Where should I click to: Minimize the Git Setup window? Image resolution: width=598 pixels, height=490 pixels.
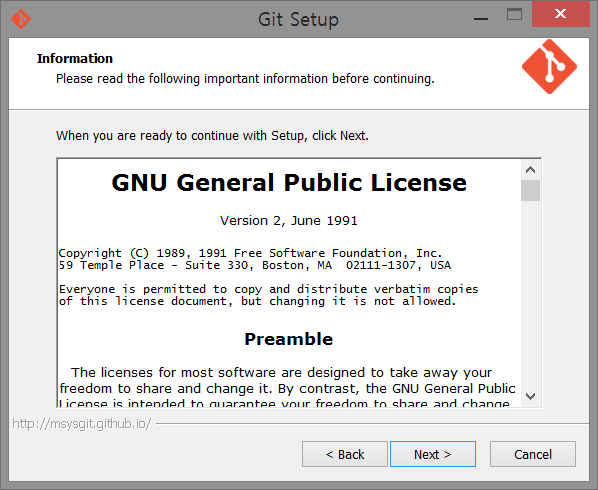[x=481, y=19]
